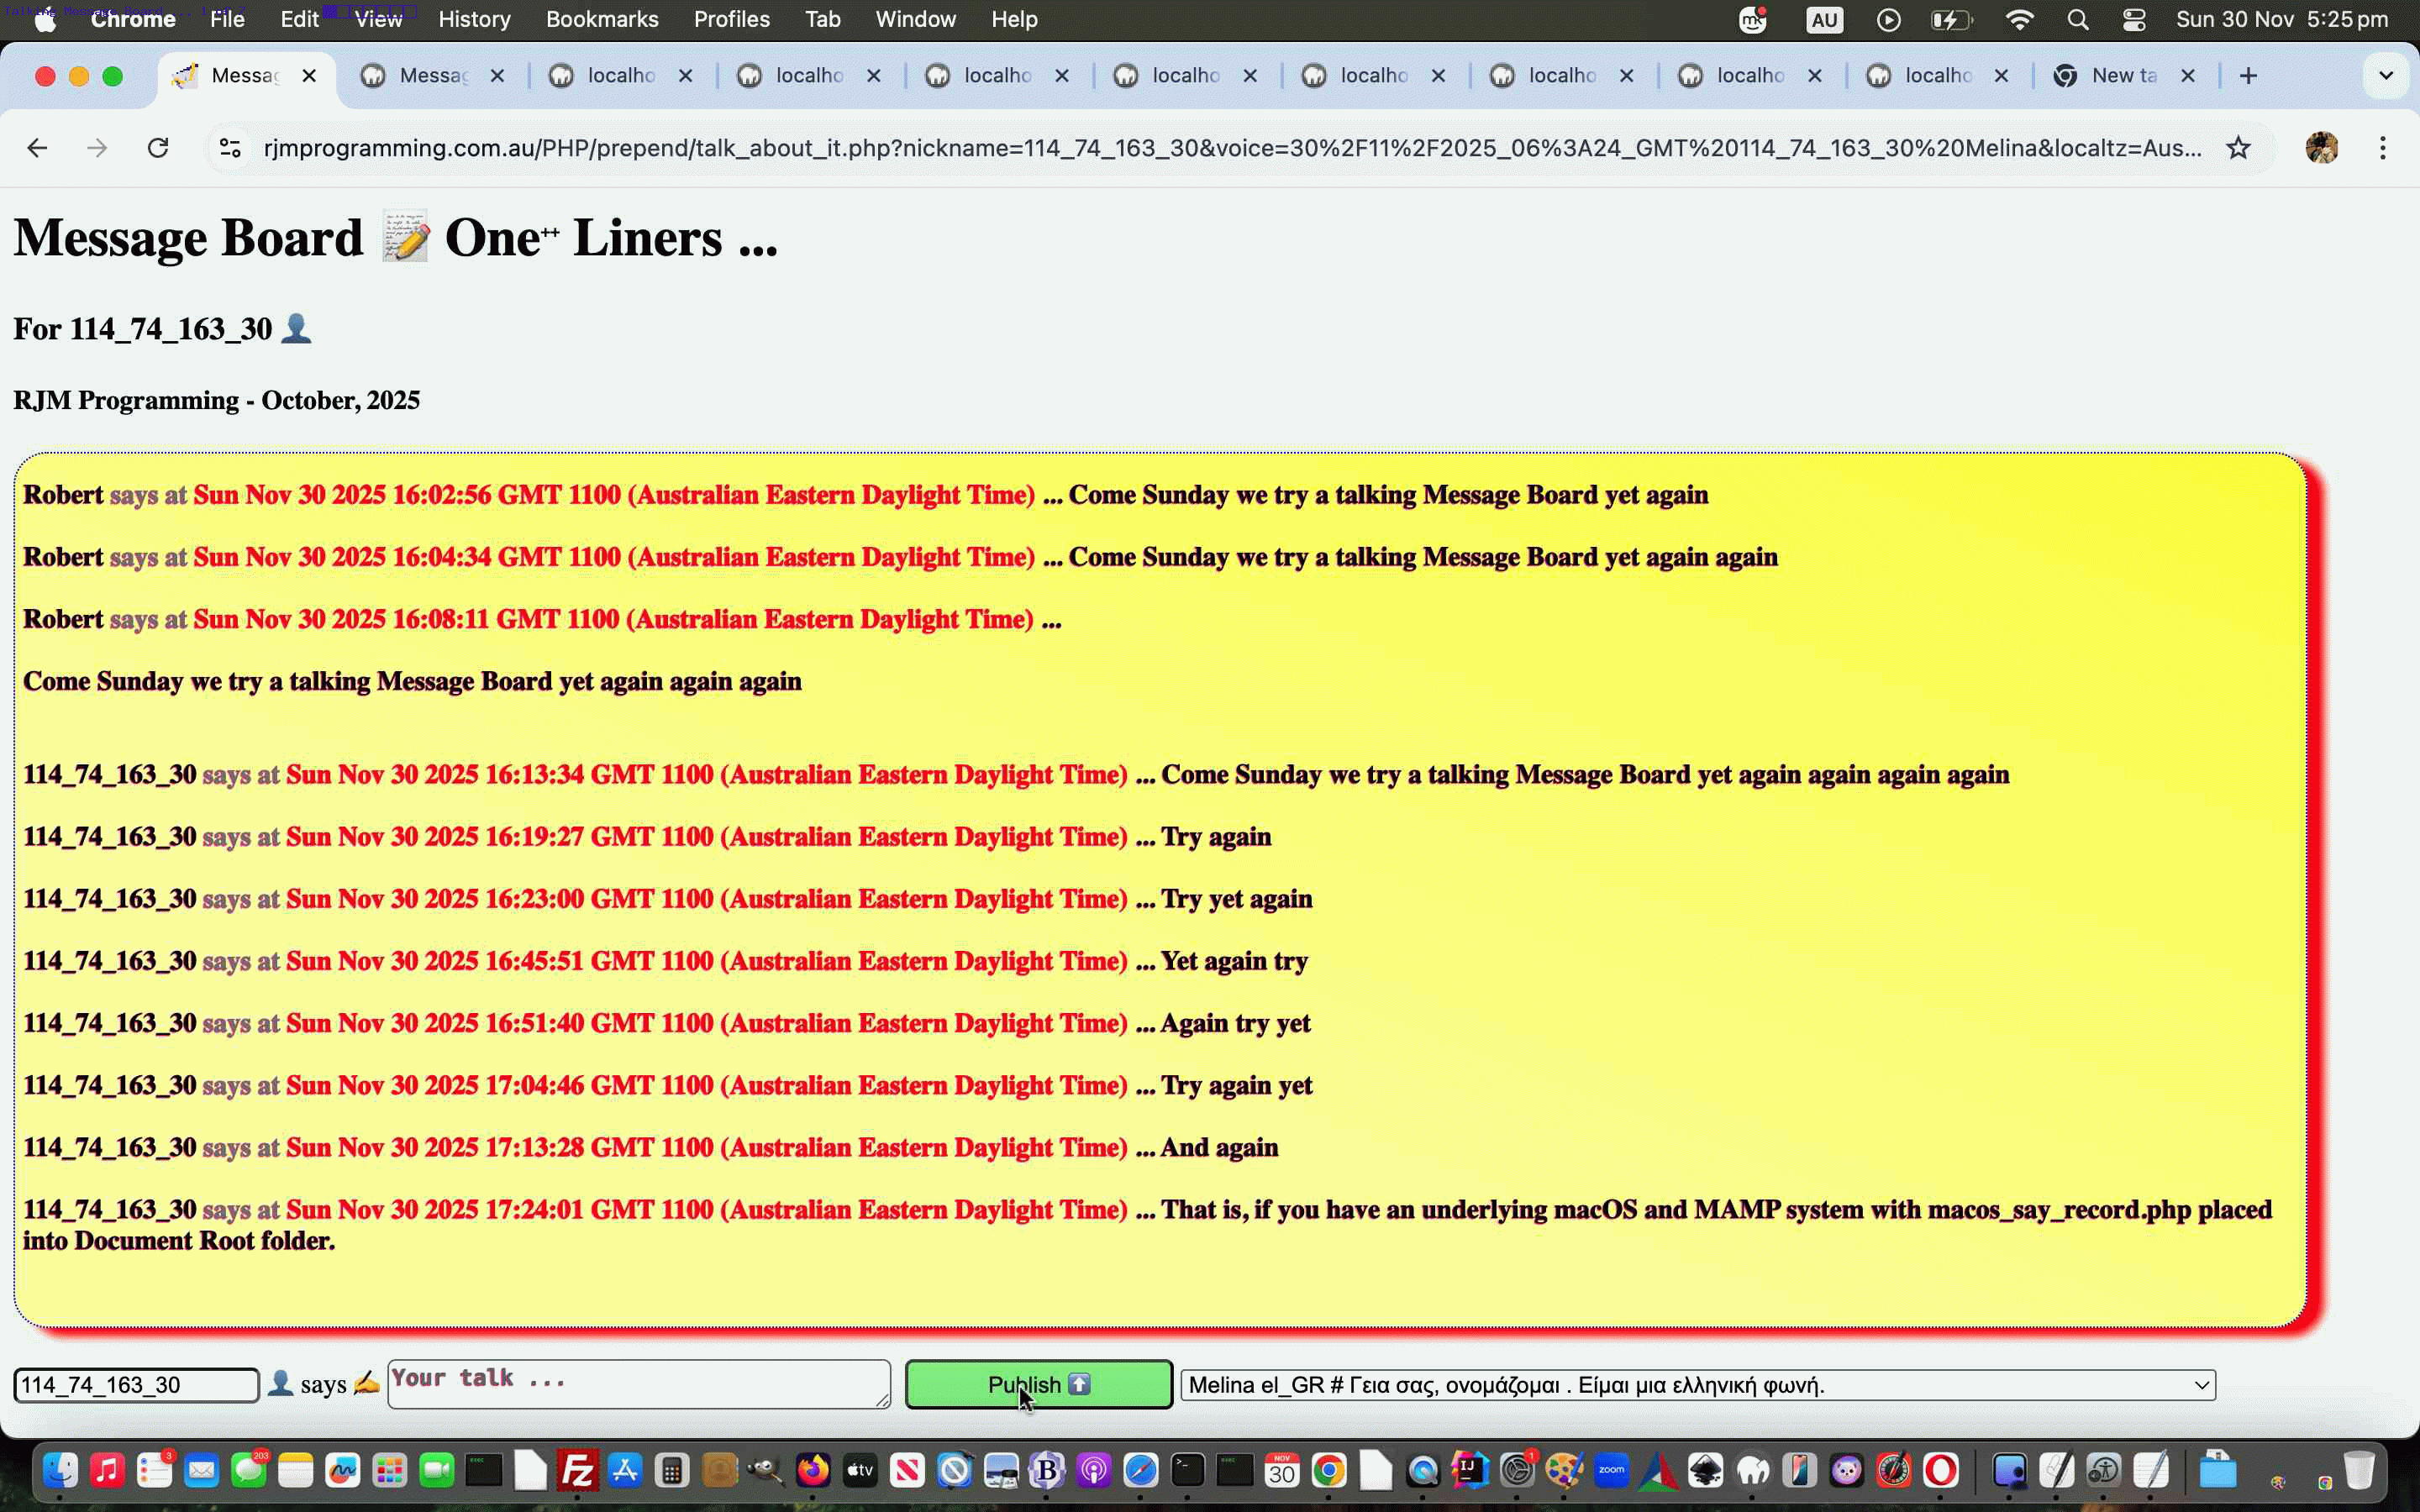2420x1512 pixels.
Task: Start Zoom from the Dock
Action: (x=1612, y=1470)
